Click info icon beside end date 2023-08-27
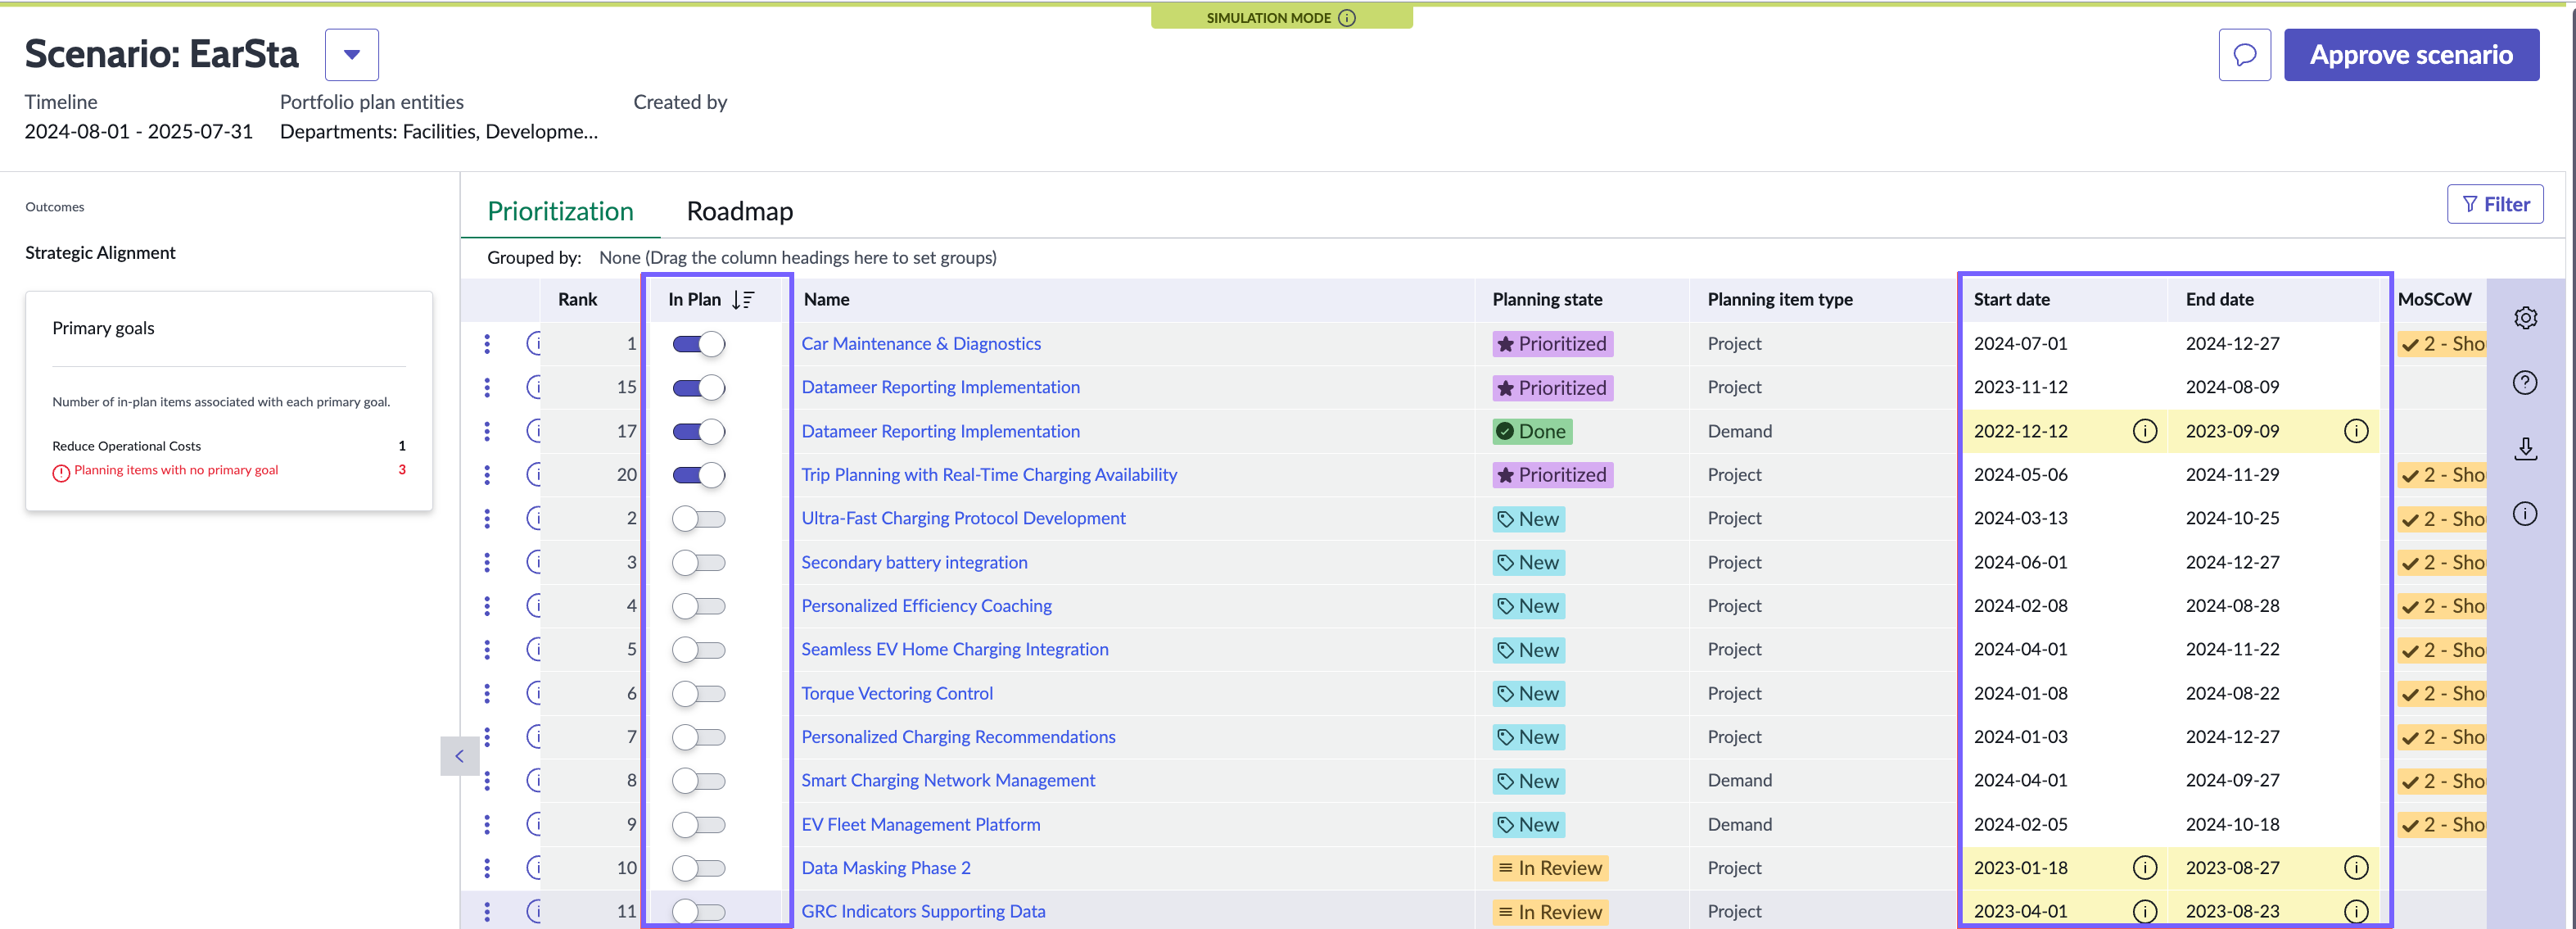 point(2356,868)
